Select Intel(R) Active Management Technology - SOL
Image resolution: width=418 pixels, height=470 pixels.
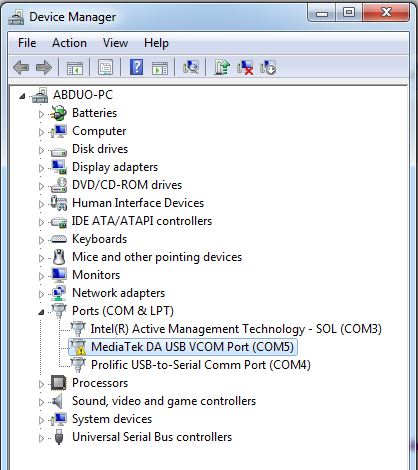[x=236, y=329]
